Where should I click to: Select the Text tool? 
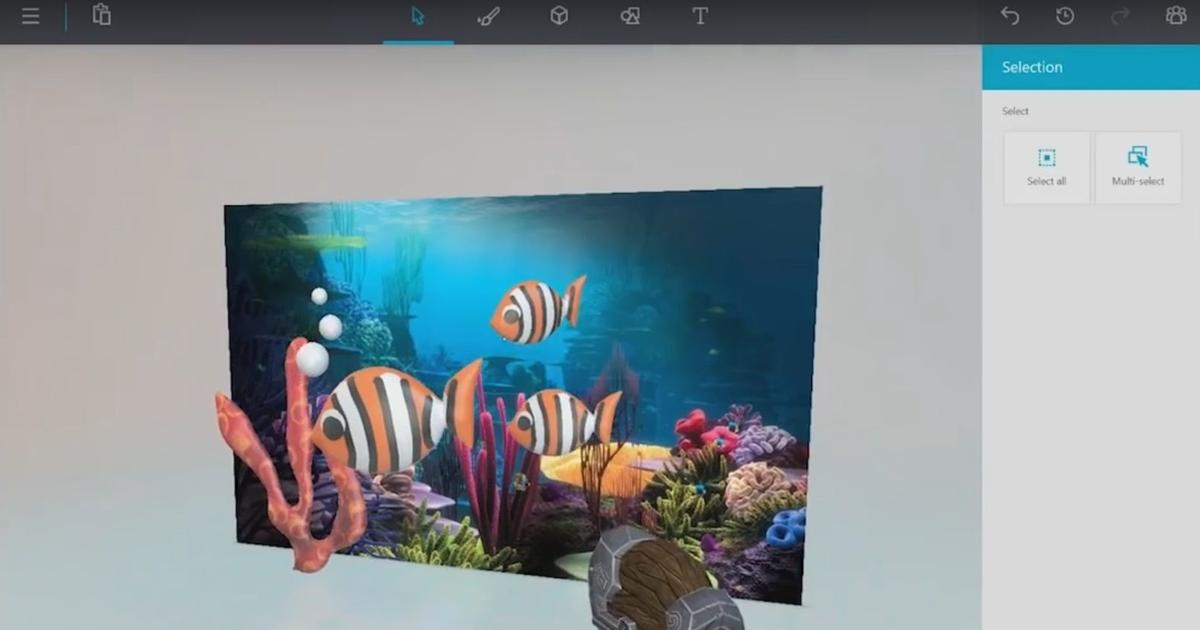pyautogui.click(x=699, y=16)
